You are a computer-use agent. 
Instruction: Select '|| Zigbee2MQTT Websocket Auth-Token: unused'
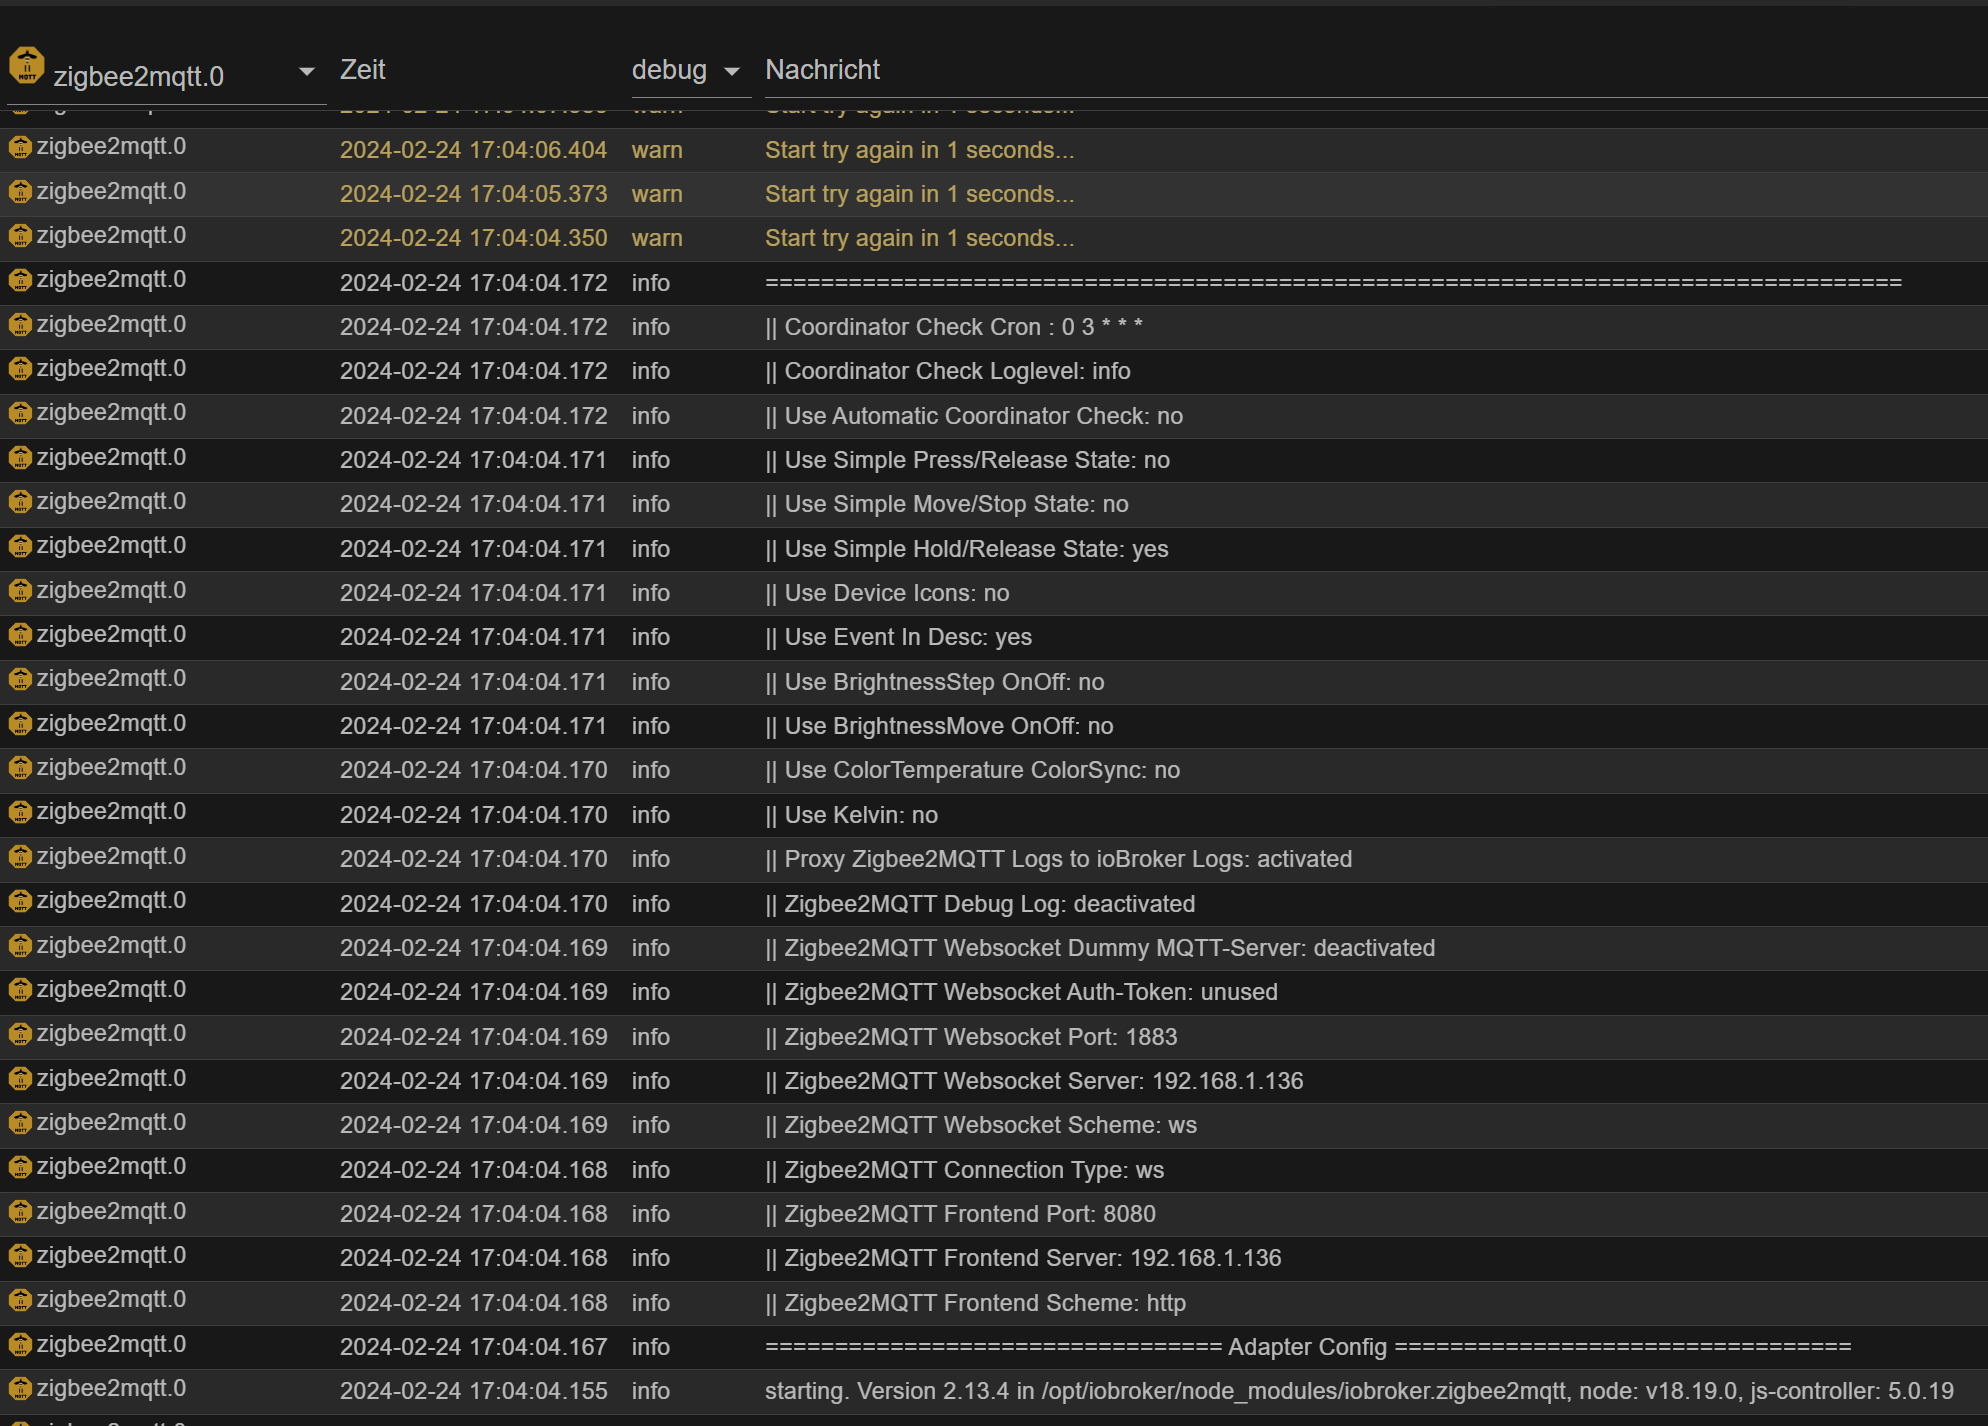(1021, 992)
